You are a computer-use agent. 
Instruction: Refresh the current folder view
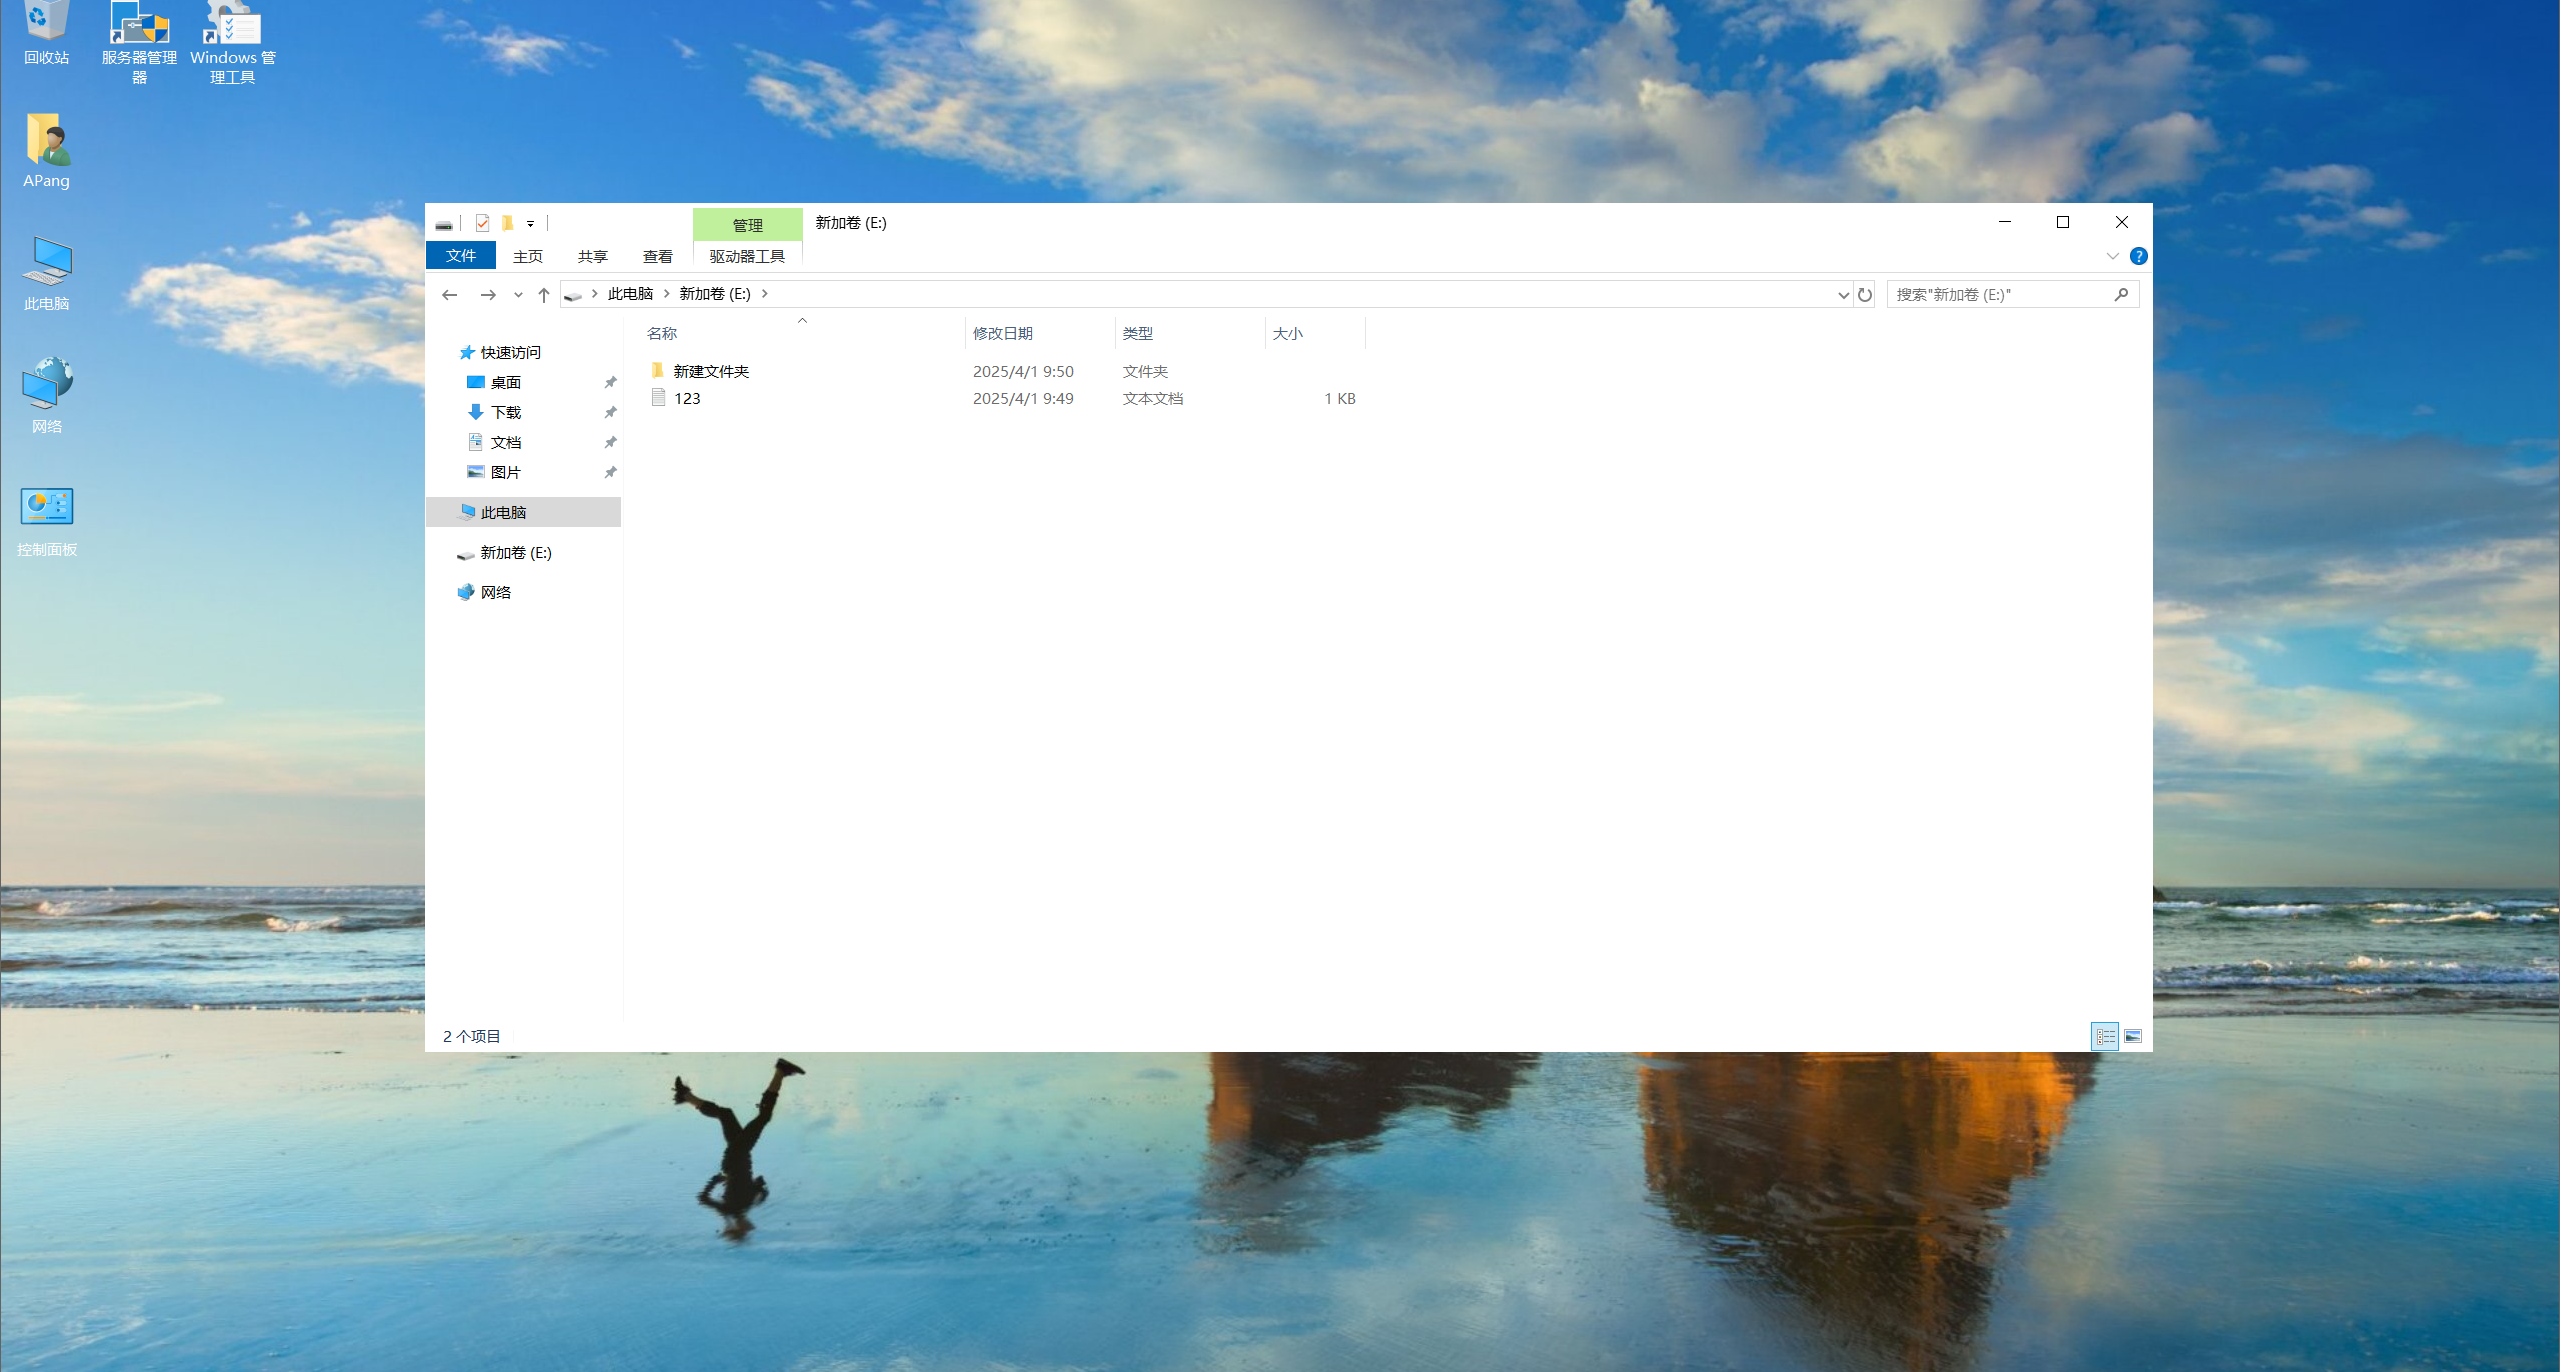click(x=1864, y=294)
